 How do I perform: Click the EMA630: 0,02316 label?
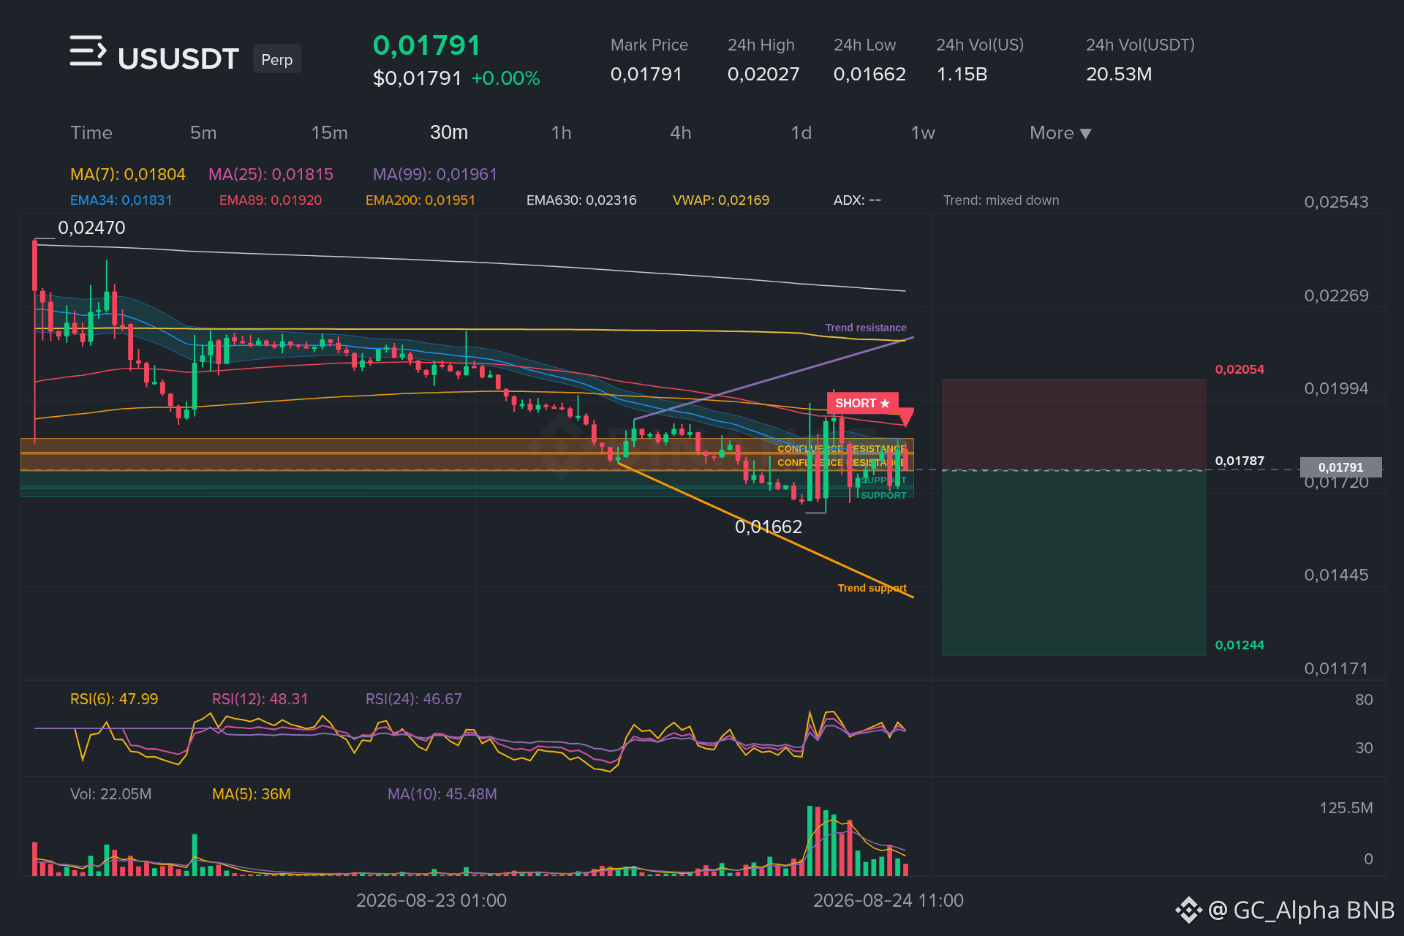tap(581, 200)
